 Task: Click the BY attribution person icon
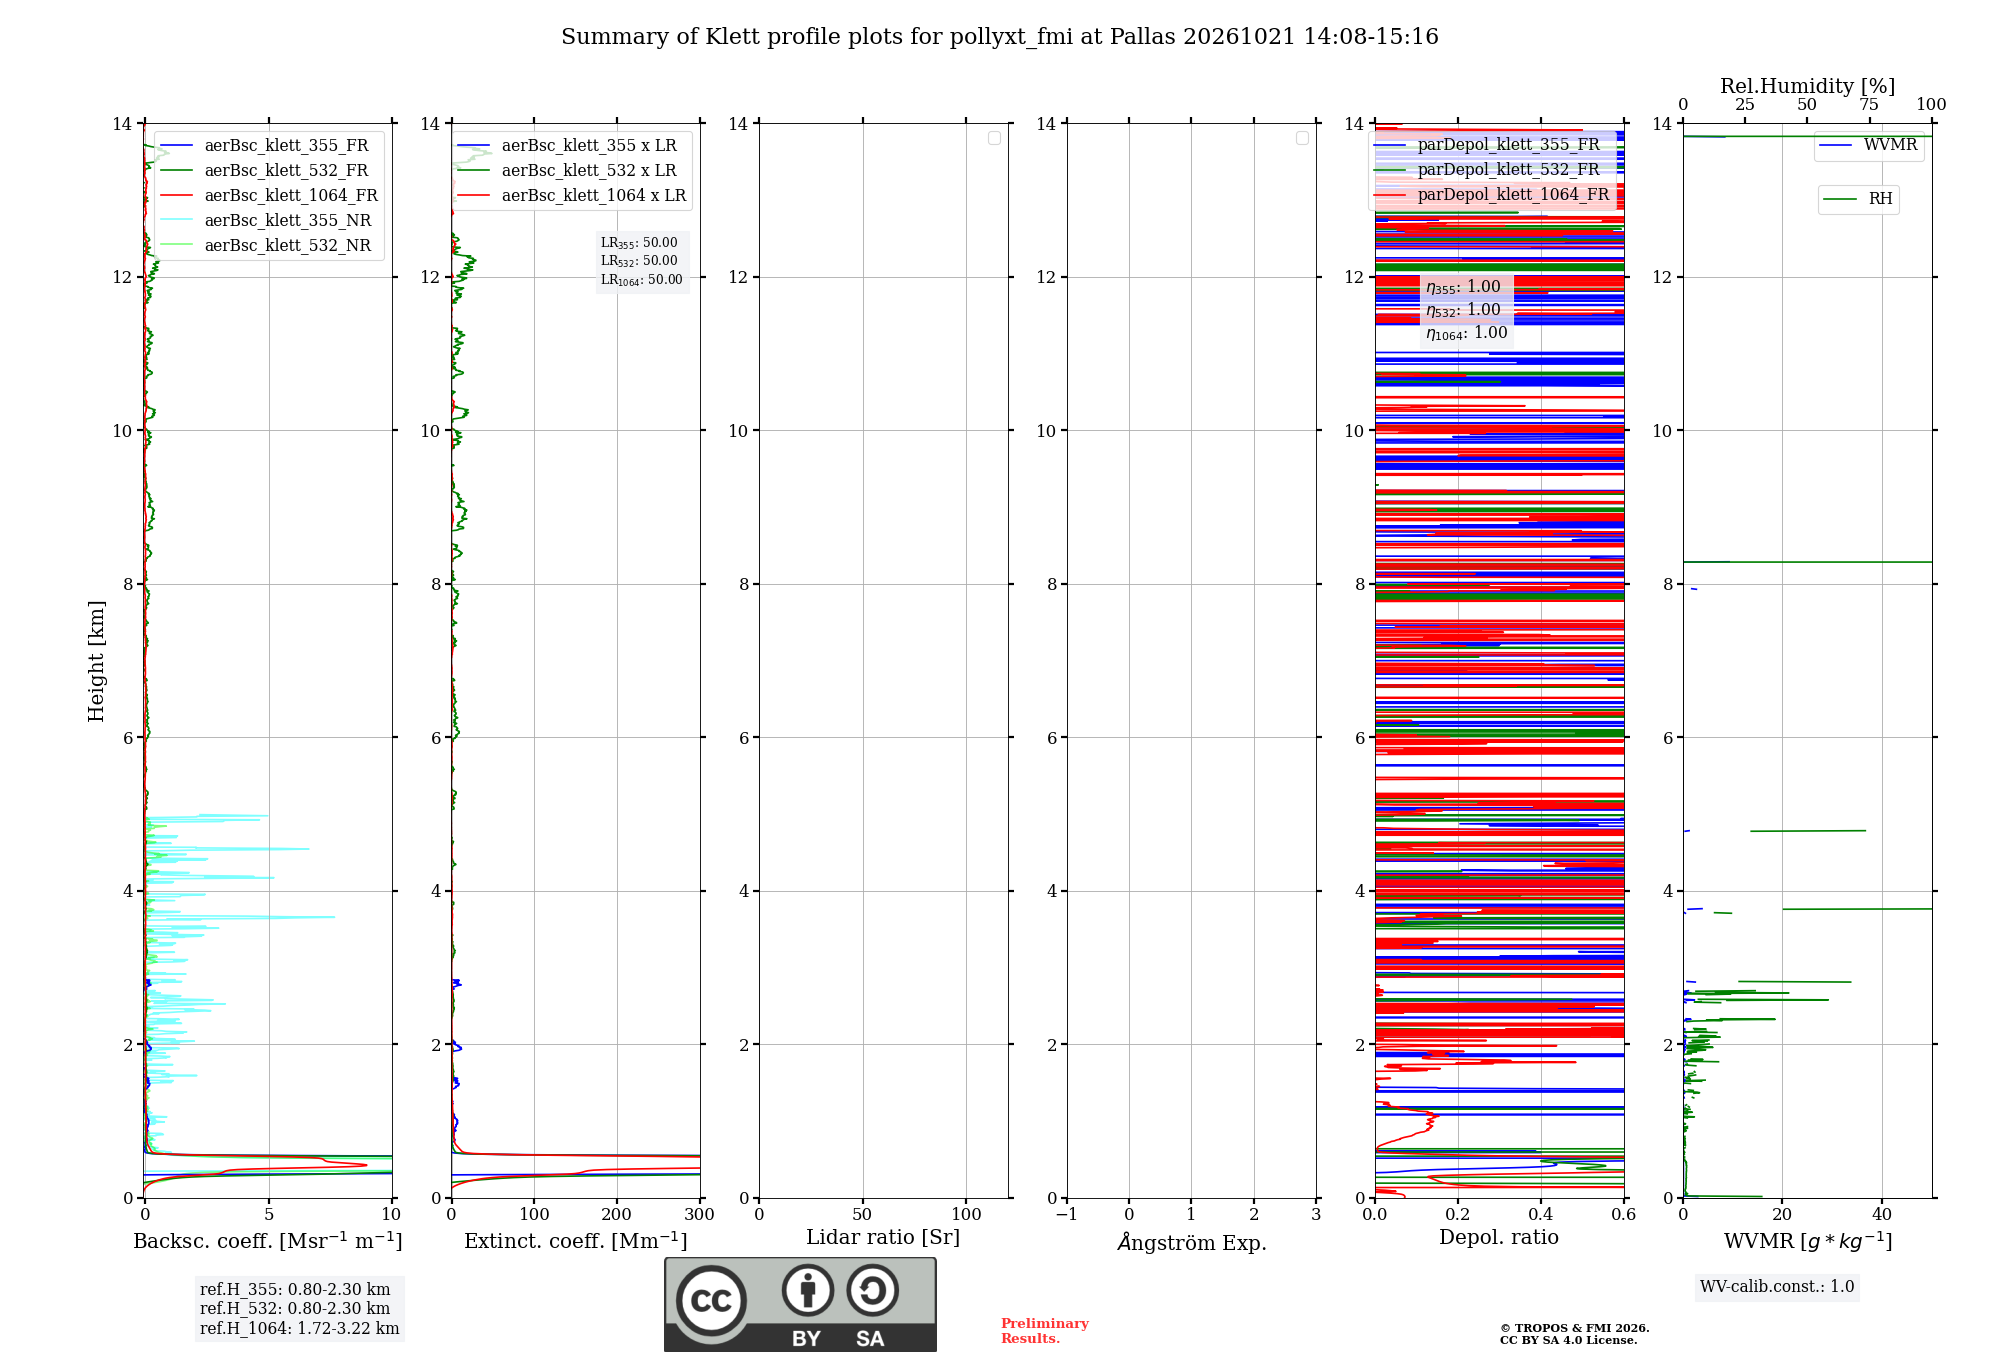click(808, 1290)
